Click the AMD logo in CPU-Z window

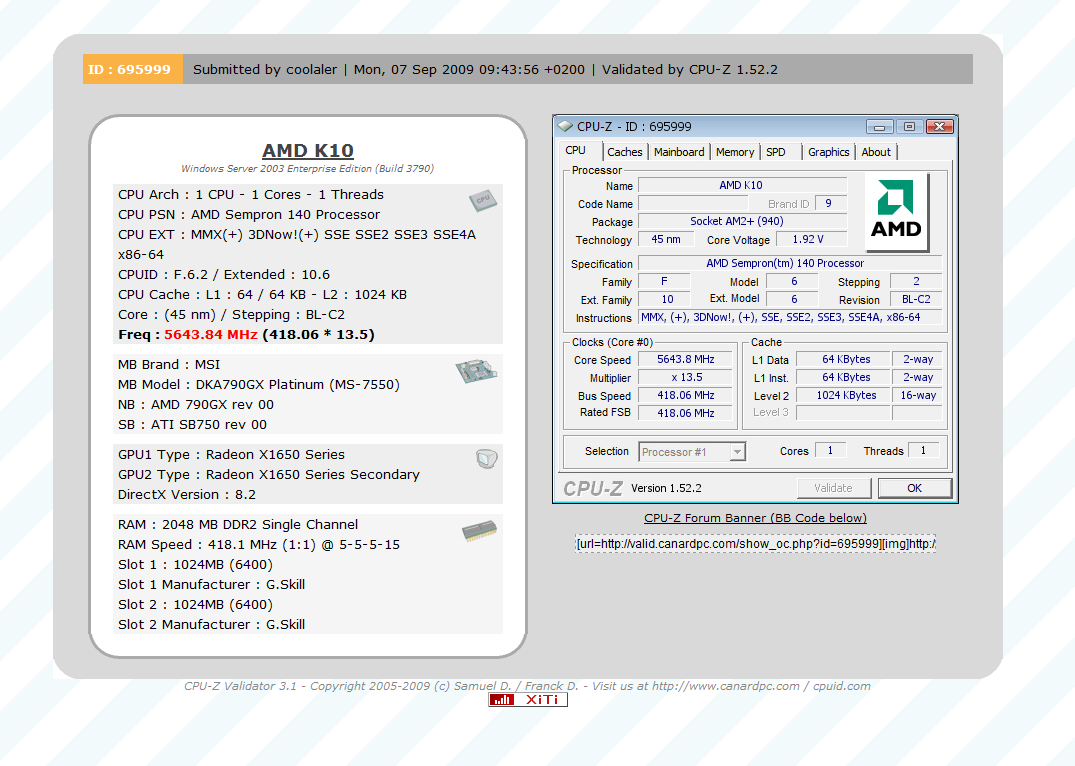click(x=897, y=213)
